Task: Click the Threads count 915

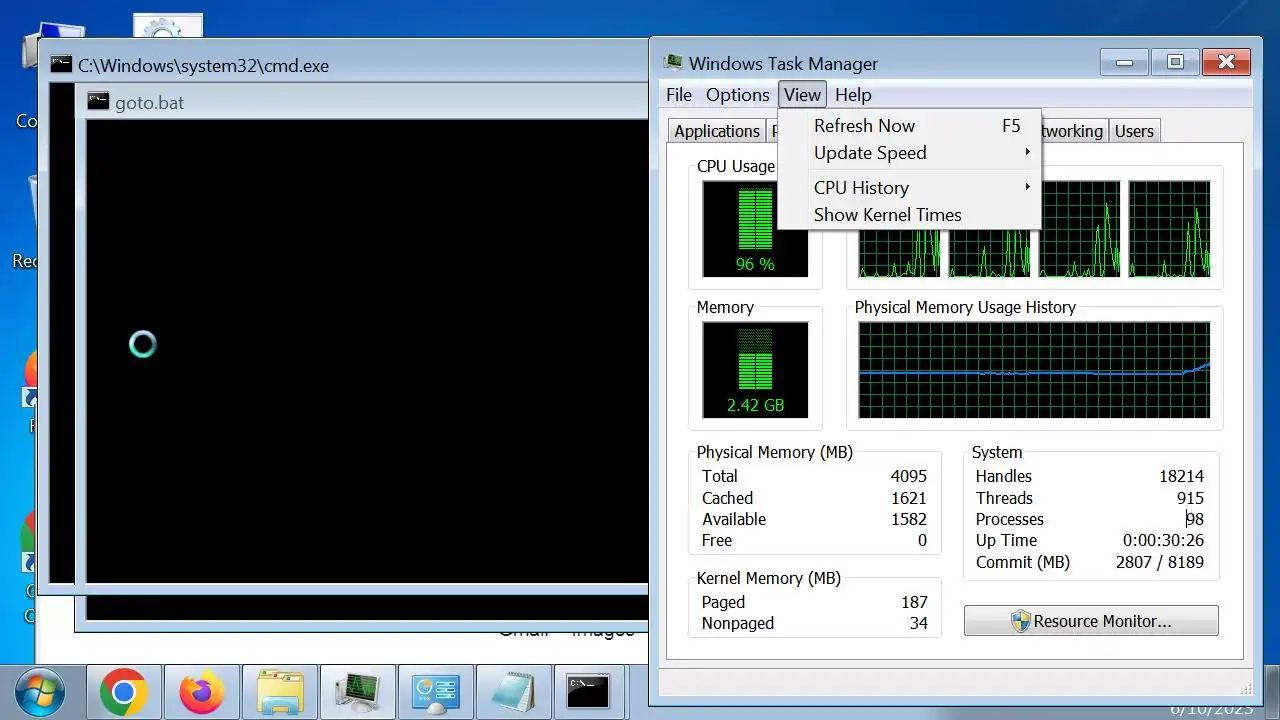Action: [1190, 498]
